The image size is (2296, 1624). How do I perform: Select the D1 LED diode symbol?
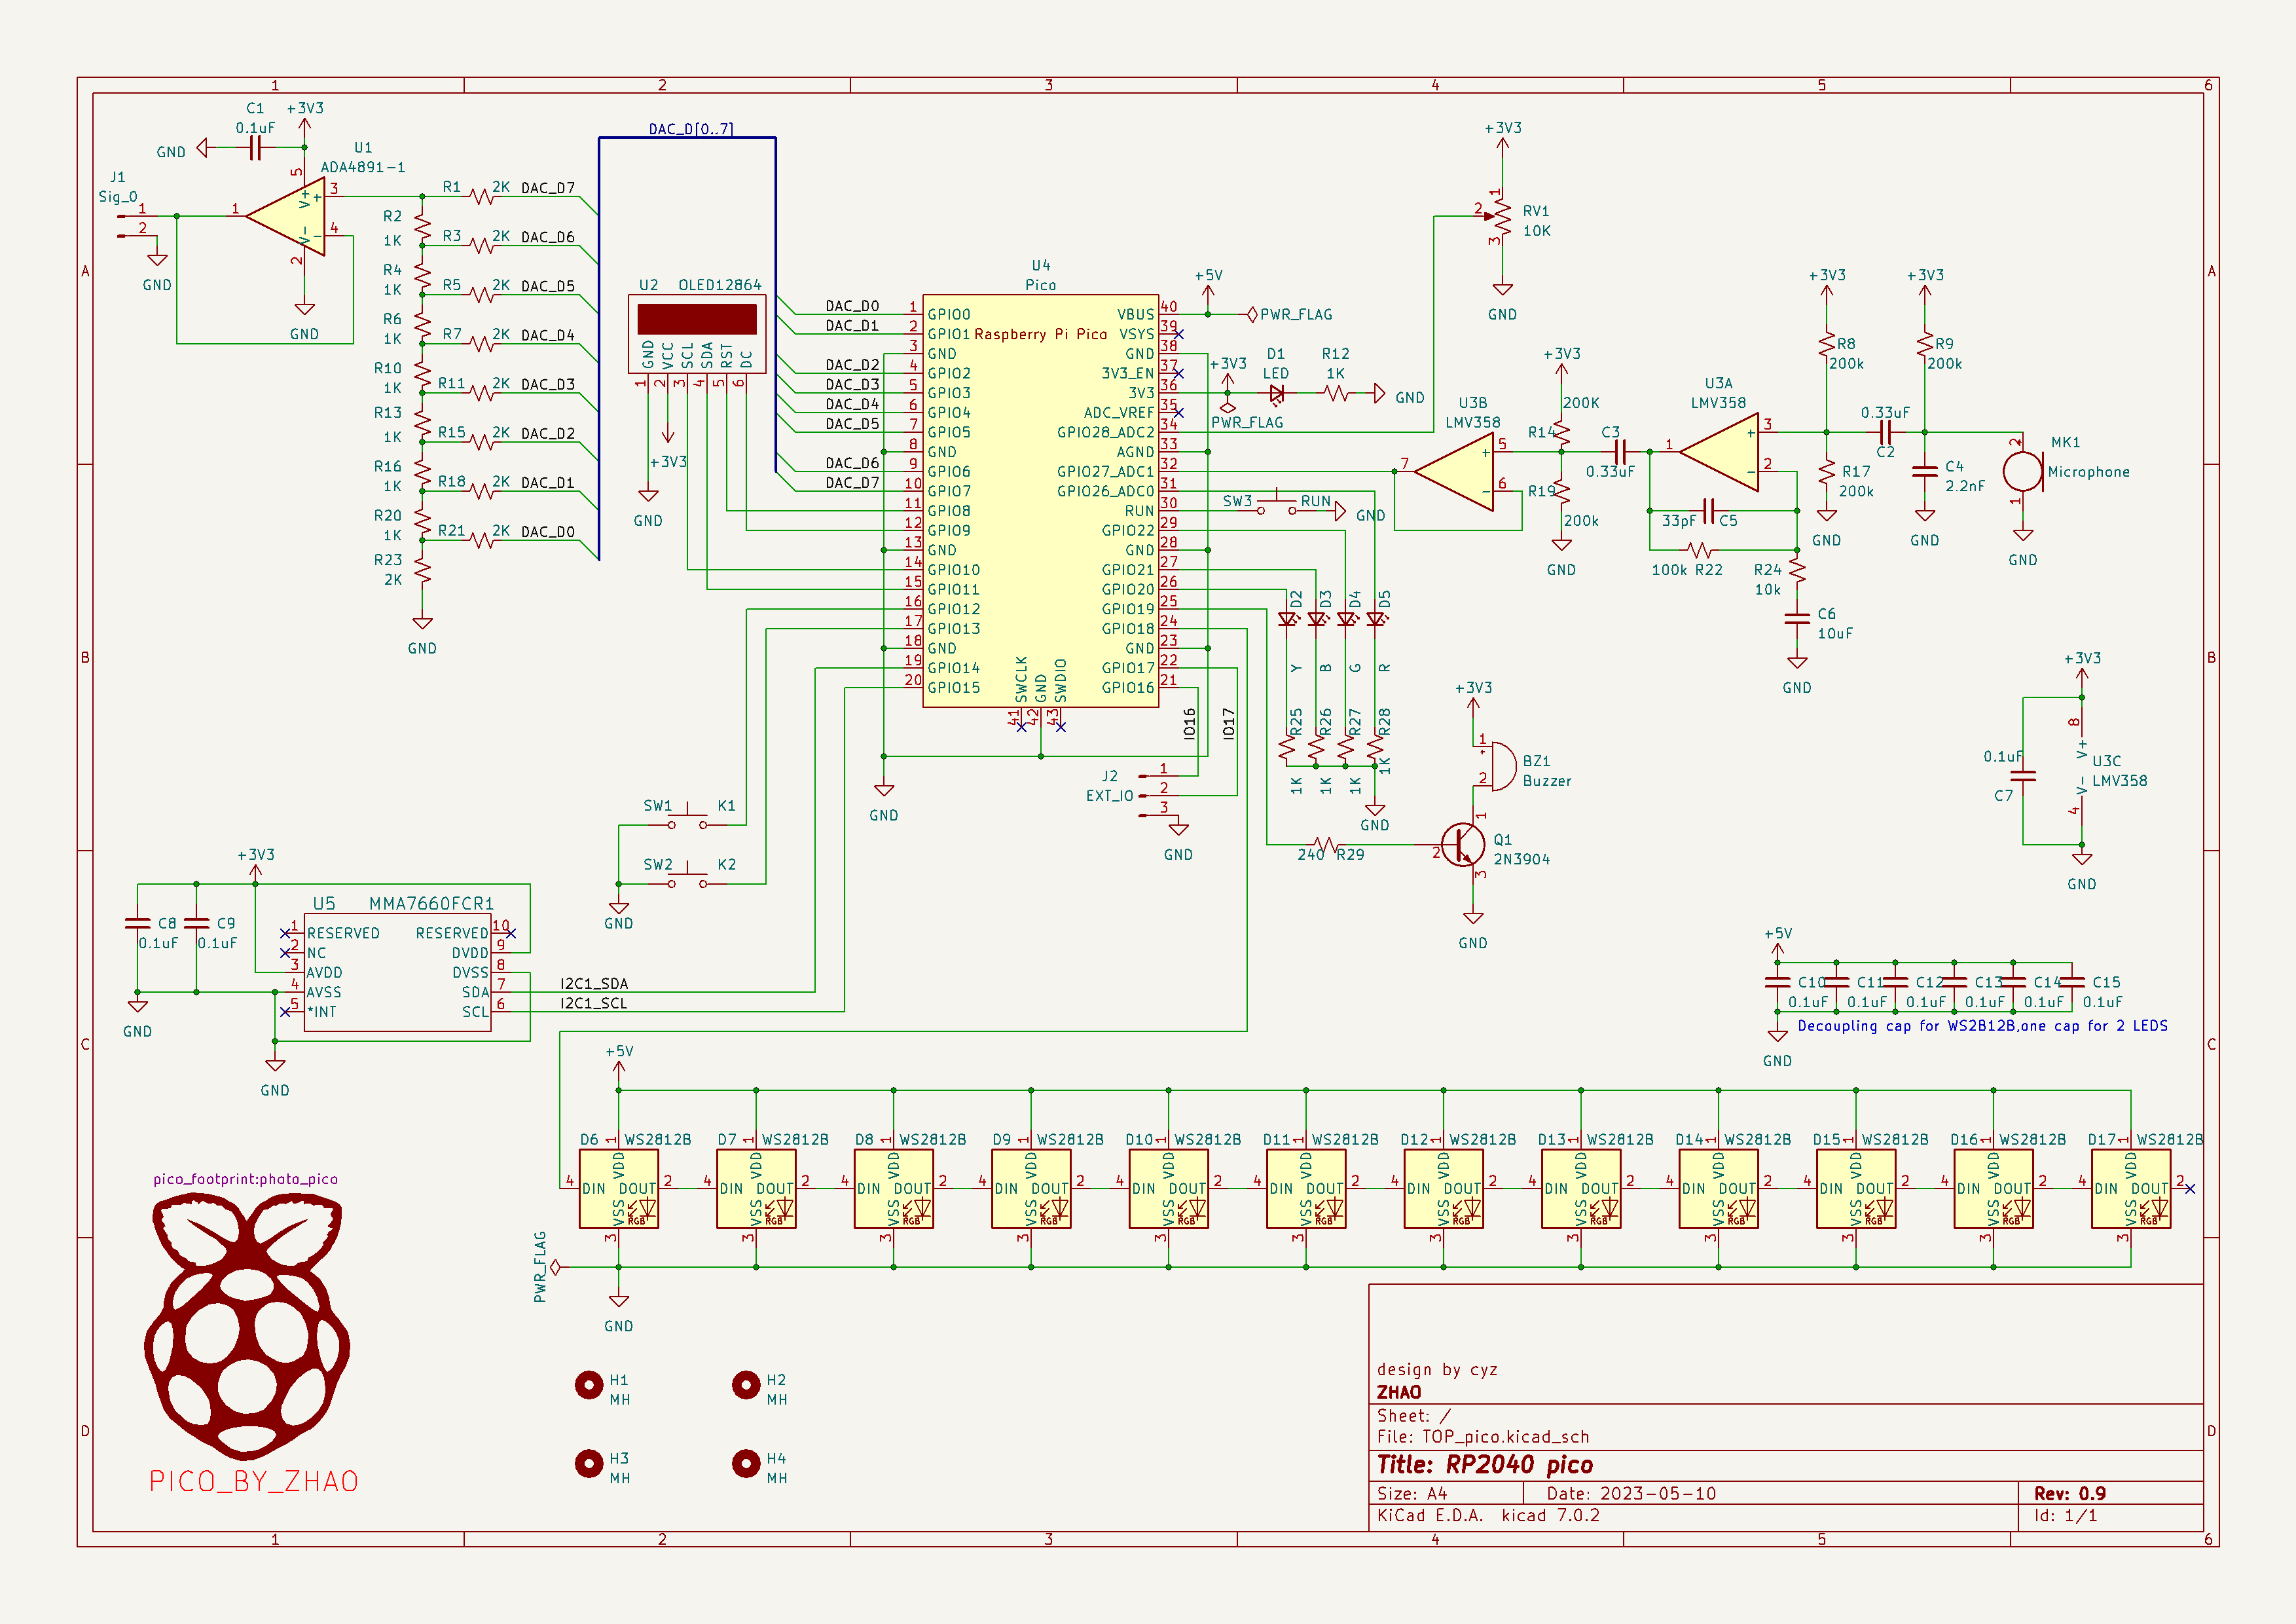1276,394
